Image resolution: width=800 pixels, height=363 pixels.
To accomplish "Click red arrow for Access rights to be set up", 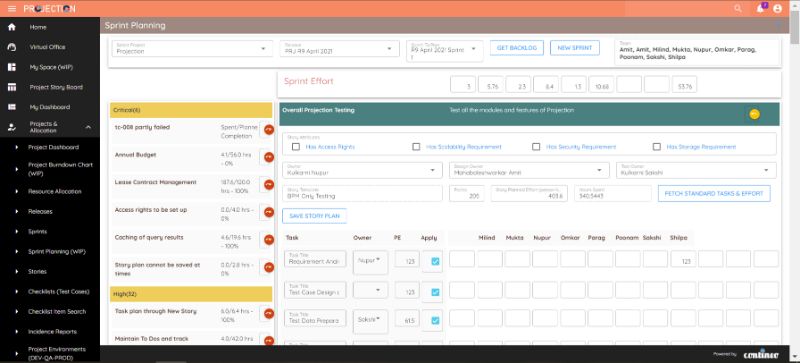I will pyautogui.click(x=268, y=212).
